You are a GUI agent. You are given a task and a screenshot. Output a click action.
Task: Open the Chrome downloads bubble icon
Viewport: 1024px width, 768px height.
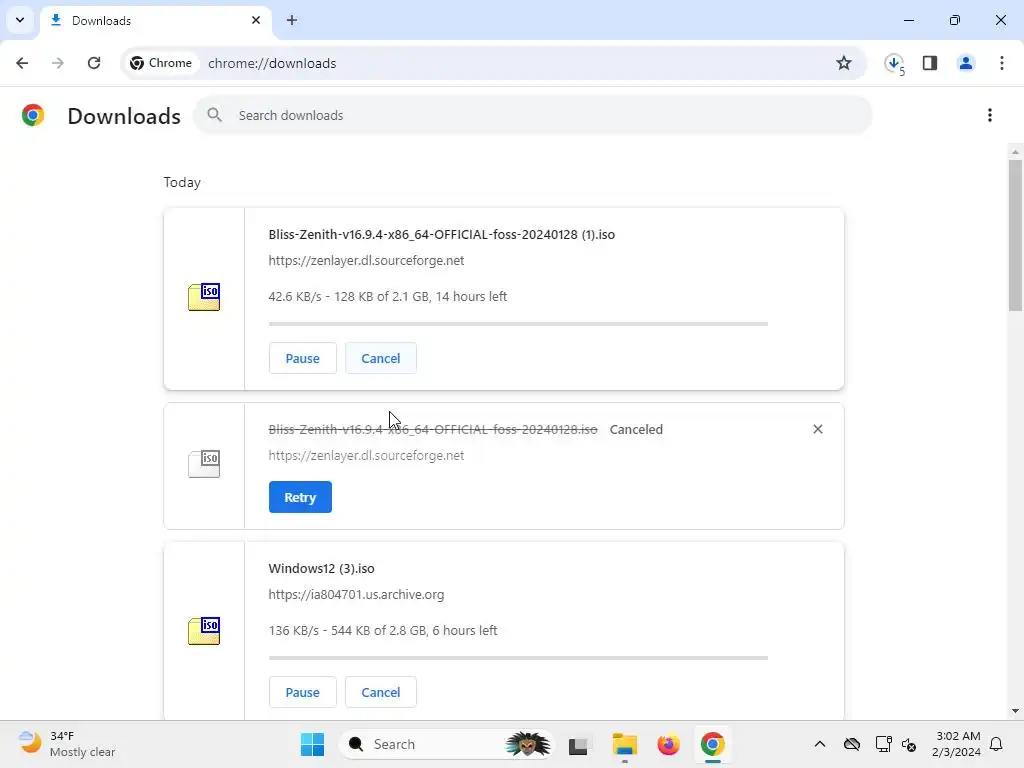894,63
